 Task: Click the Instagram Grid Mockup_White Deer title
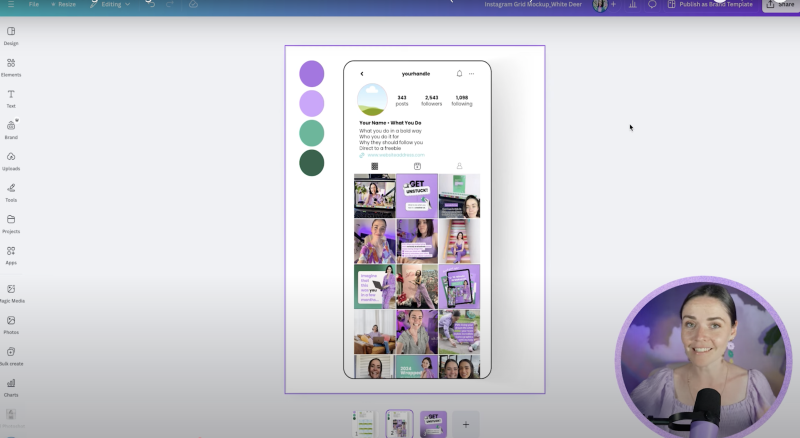[x=533, y=4]
